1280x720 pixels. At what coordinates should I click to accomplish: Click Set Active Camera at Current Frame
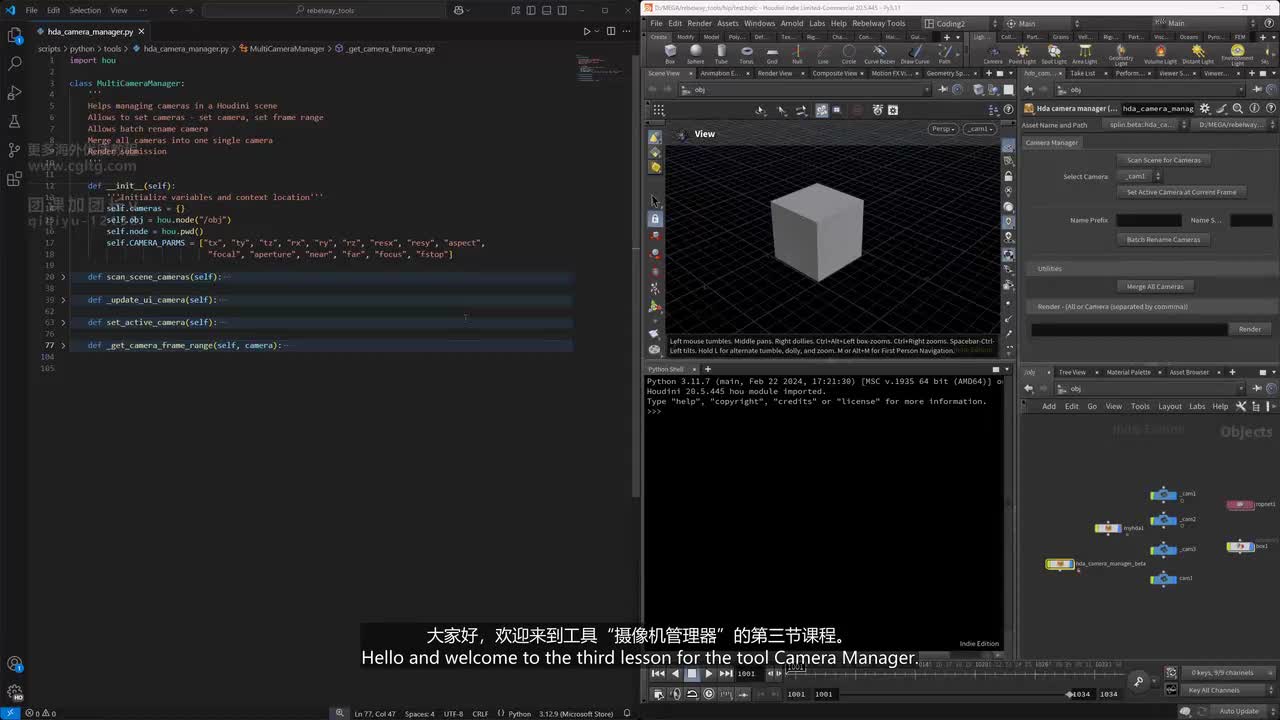[x=1181, y=192]
